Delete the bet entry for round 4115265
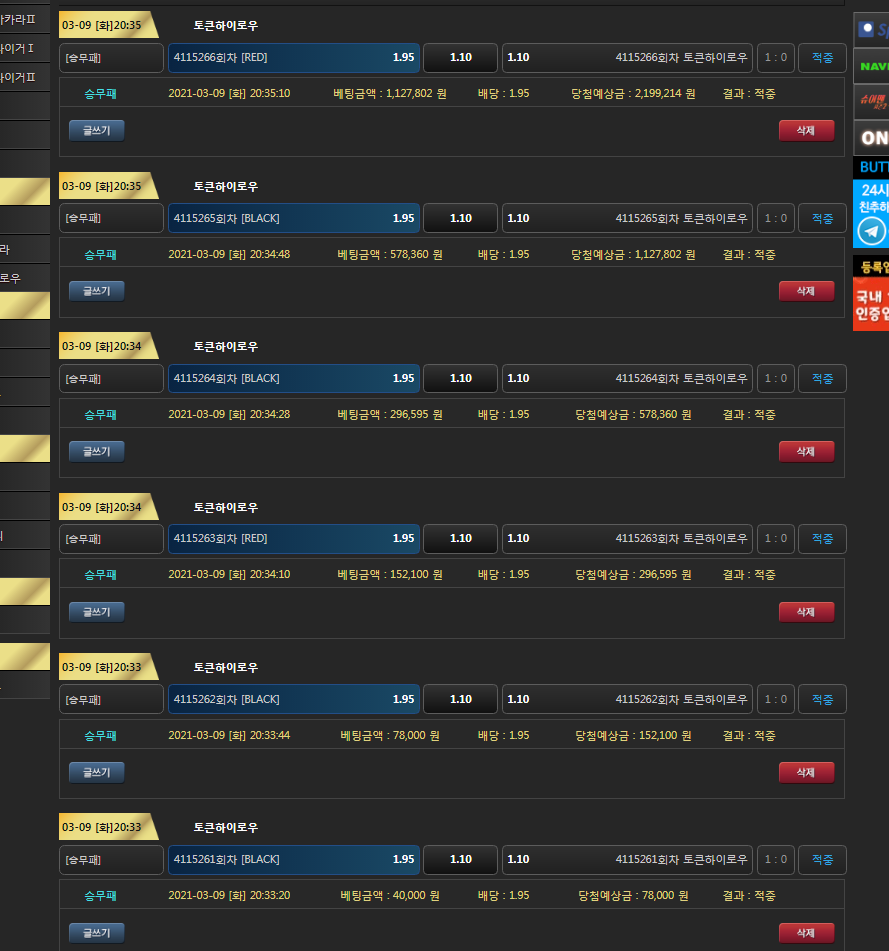889x951 pixels. click(806, 291)
